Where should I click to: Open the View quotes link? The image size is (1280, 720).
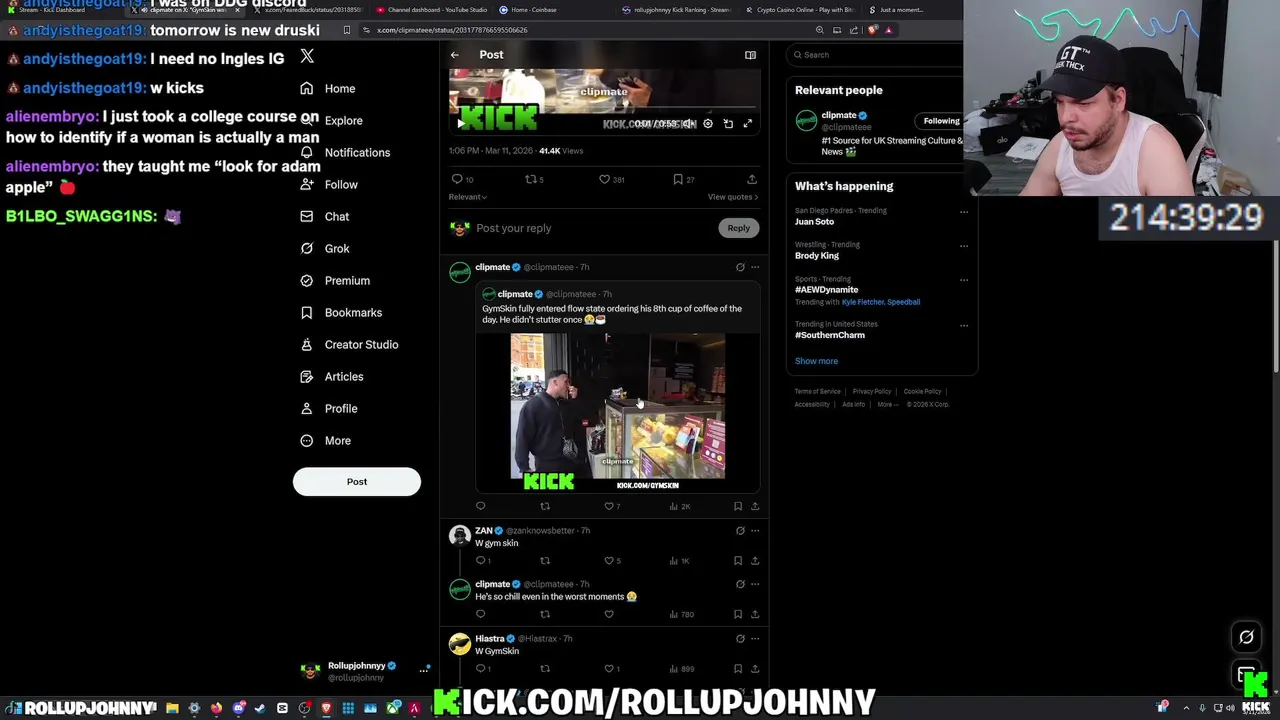point(733,197)
